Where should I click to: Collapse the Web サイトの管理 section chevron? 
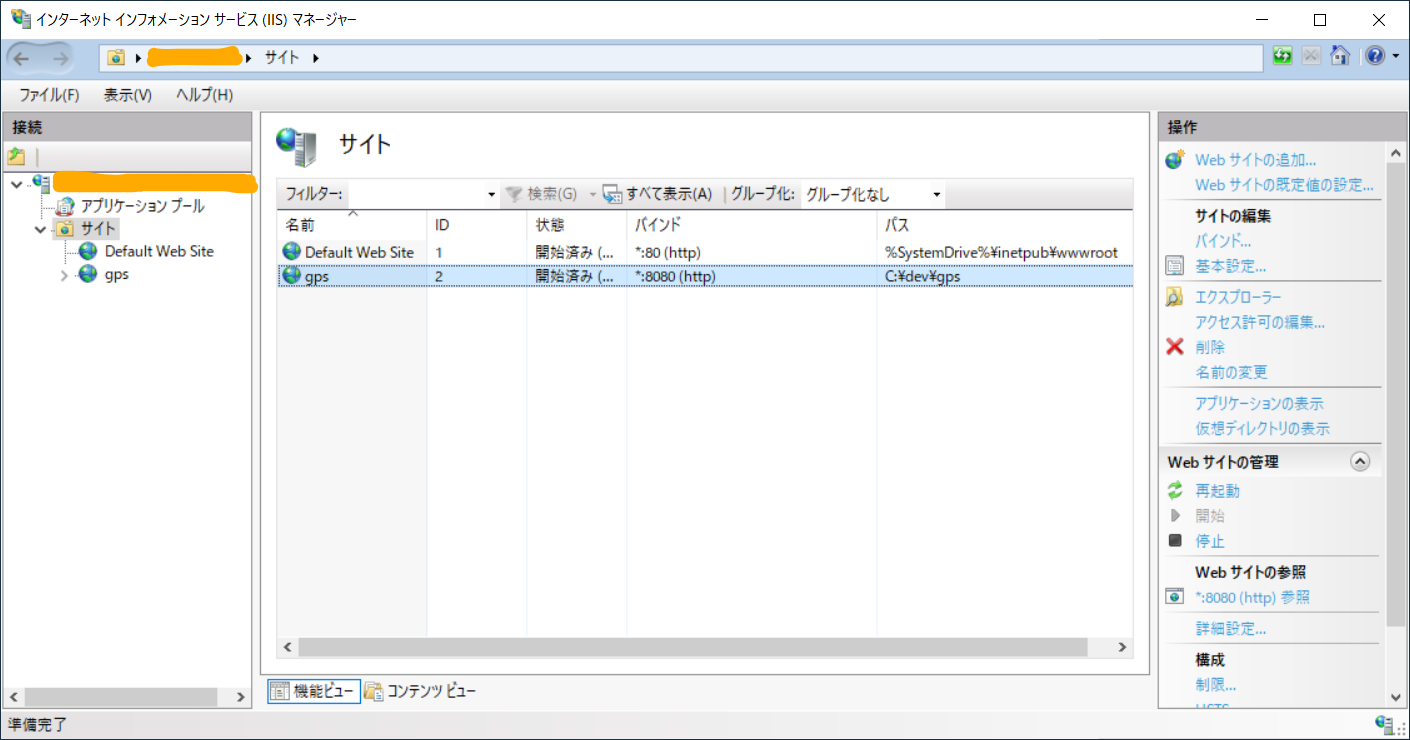point(1359,462)
